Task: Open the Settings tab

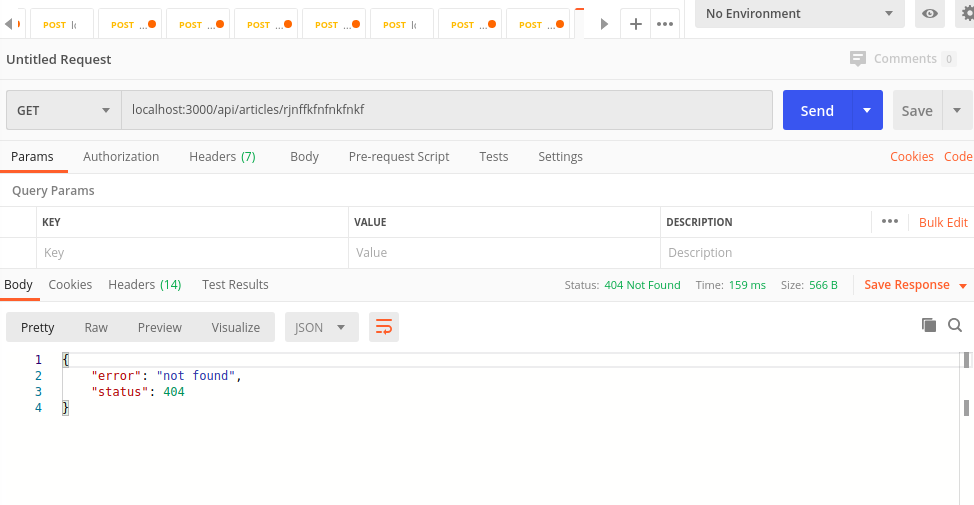Action: pyautogui.click(x=560, y=157)
